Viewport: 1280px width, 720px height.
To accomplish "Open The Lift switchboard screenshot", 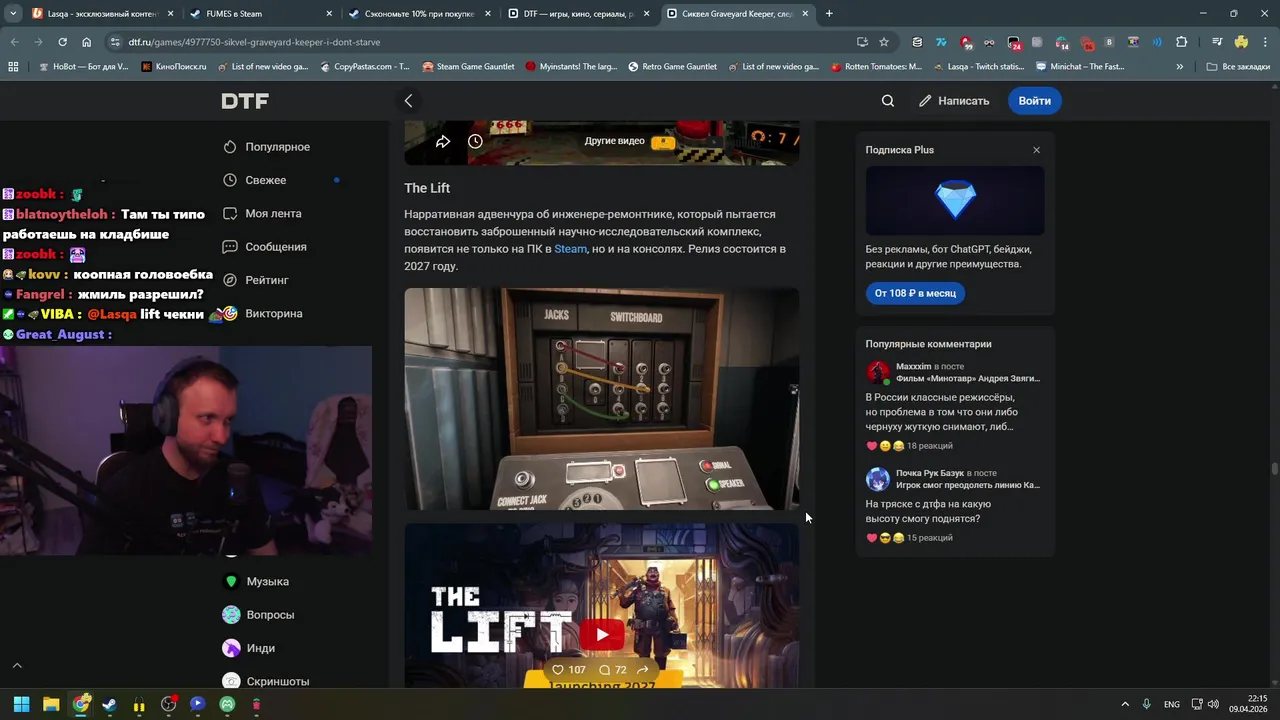I will click(x=601, y=399).
